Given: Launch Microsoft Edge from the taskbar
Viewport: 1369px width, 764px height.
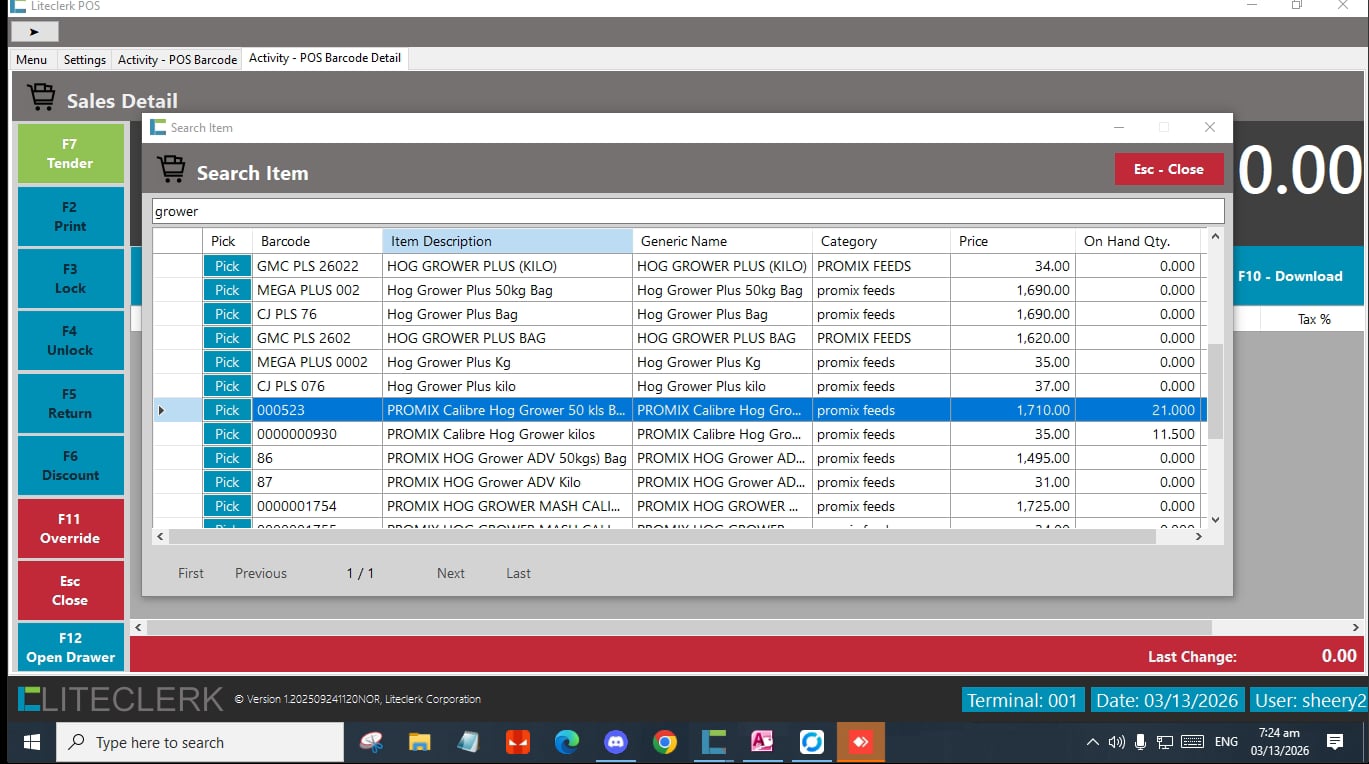Looking at the screenshot, I should point(567,742).
